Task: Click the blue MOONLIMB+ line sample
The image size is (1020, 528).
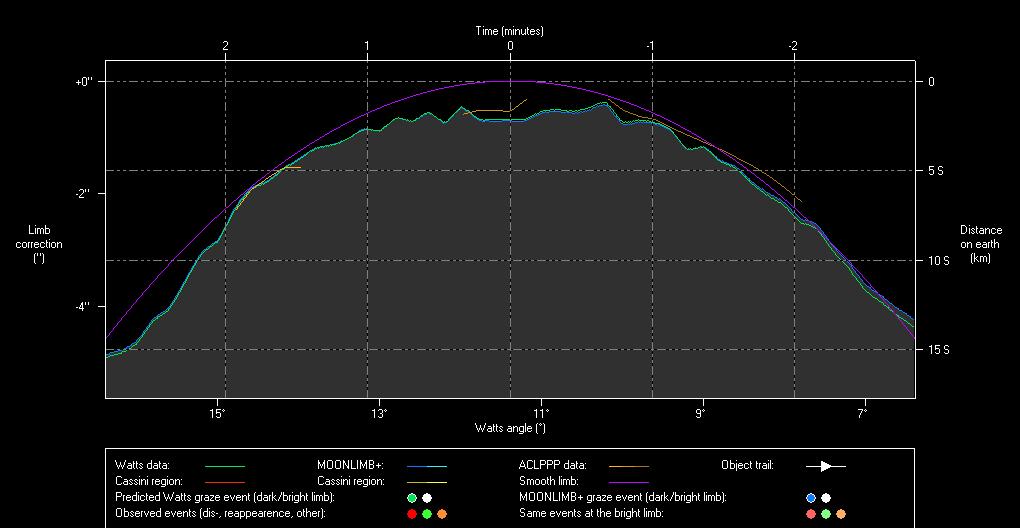Action: (x=426, y=466)
